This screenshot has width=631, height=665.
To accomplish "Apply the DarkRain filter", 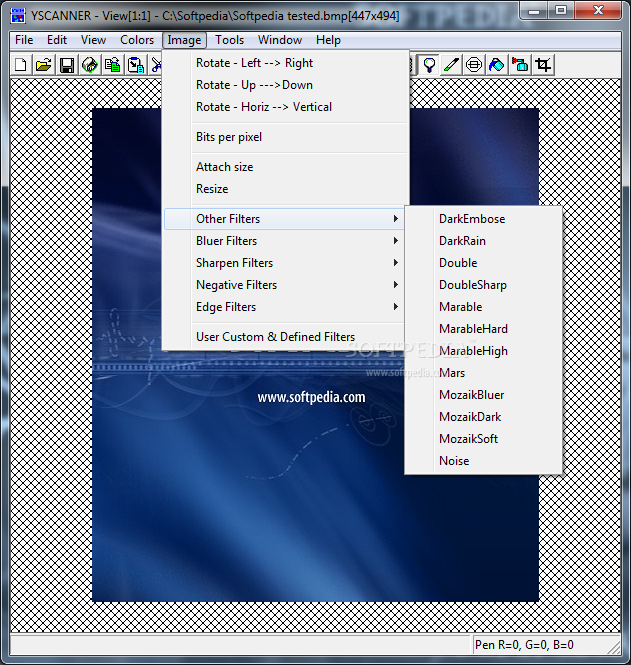I will (483, 241).
